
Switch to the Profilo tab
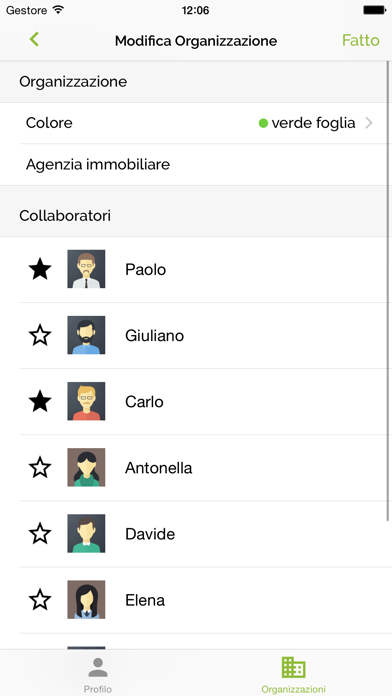98,674
